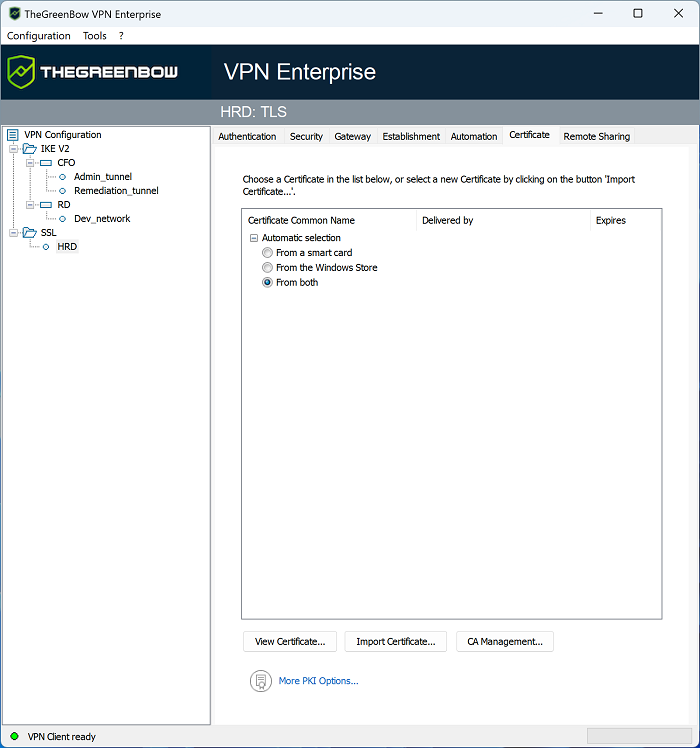Screen dimensions: 700x748
Task: Switch to the Authentication tab
Action: click(247, 136)
